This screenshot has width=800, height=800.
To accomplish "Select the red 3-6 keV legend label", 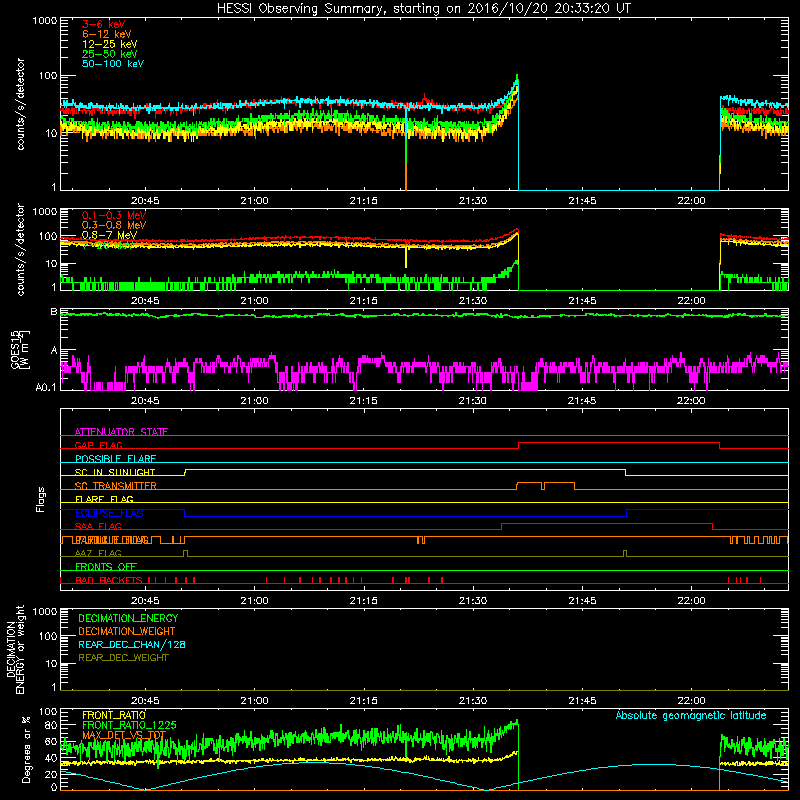I will [x=103, y=24].
